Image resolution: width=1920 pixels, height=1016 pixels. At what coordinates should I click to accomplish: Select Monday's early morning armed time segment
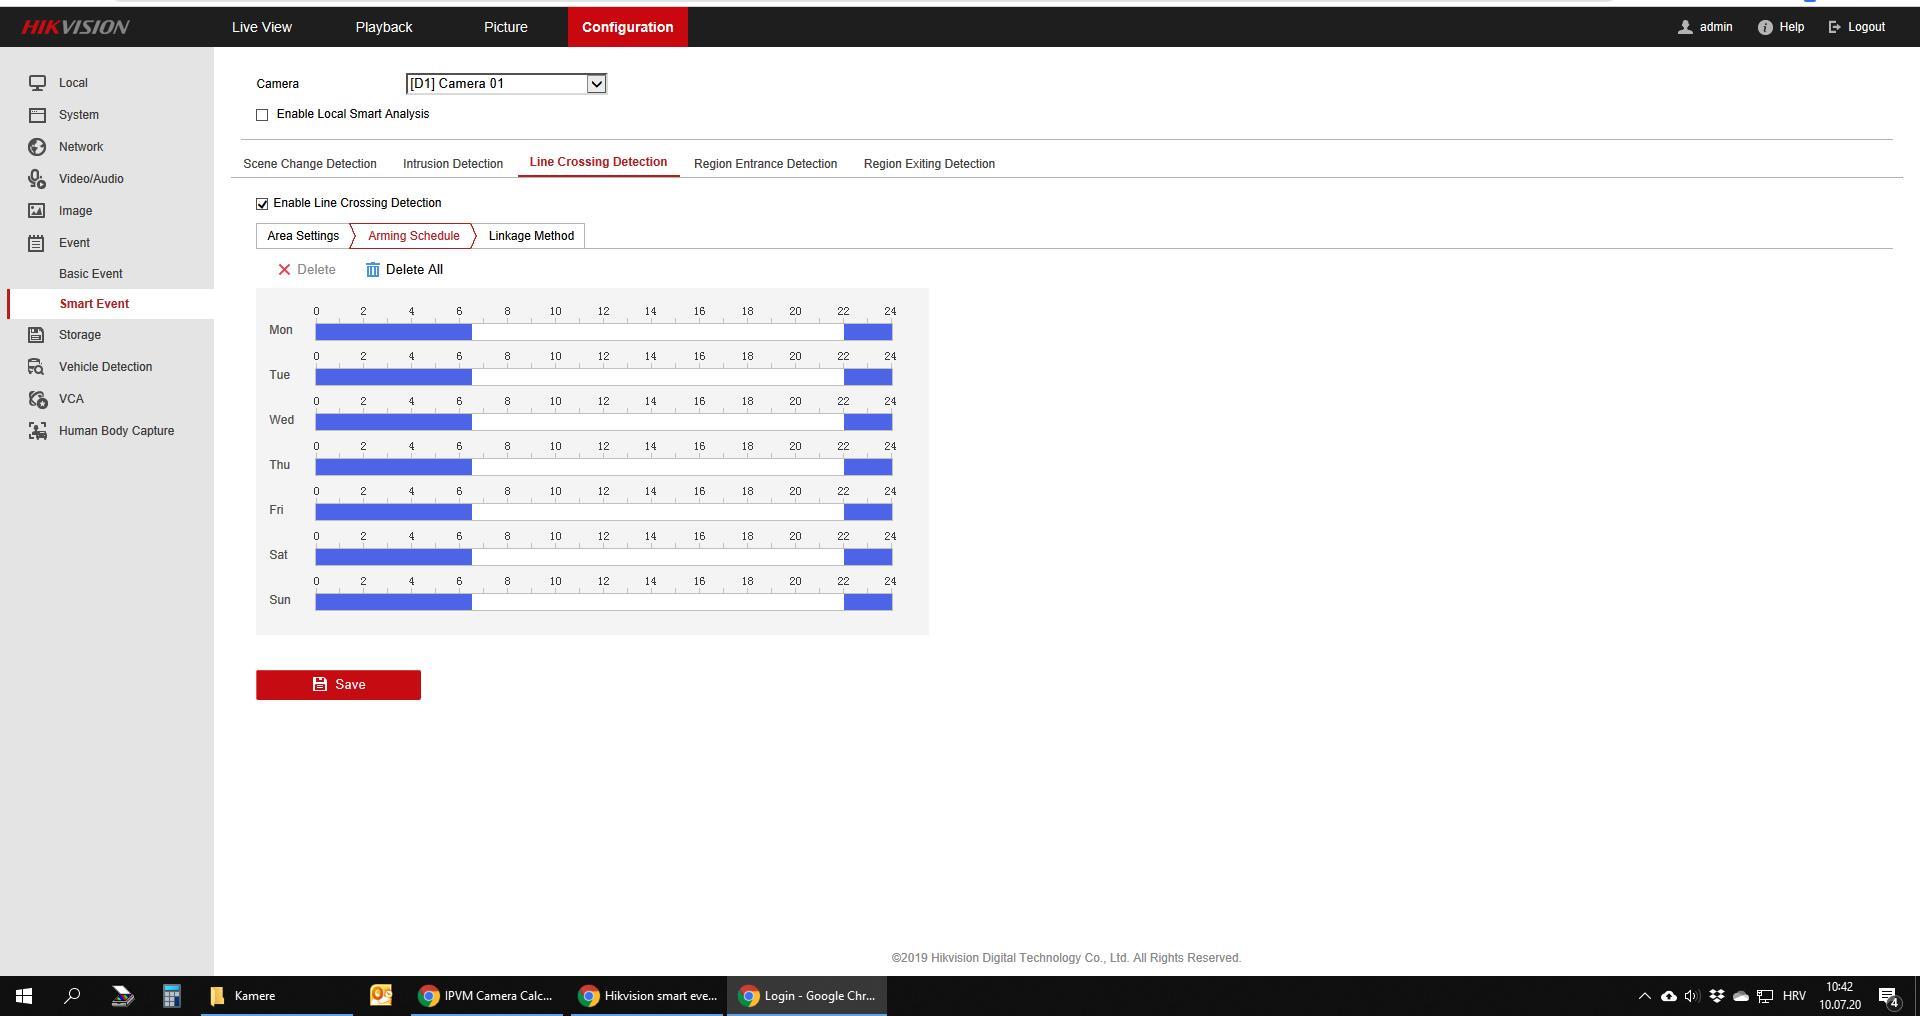click(x=393, y=332)
